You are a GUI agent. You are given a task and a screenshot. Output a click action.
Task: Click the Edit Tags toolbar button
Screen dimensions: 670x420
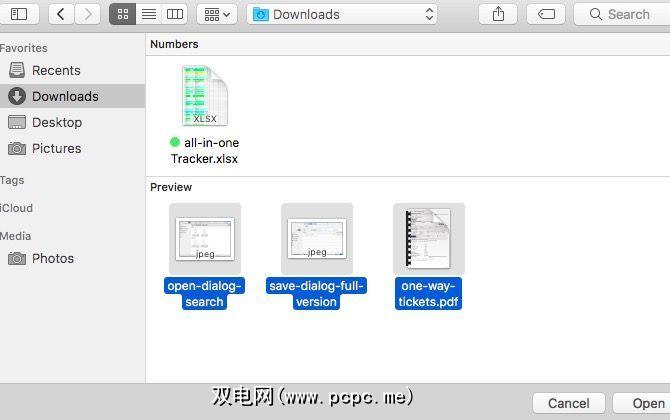click(546, 14)
